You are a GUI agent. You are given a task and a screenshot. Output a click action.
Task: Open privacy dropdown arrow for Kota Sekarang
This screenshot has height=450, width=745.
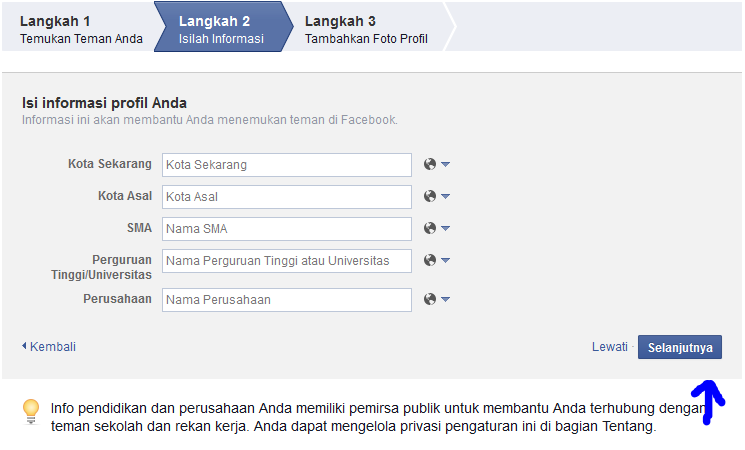point(445,164)
